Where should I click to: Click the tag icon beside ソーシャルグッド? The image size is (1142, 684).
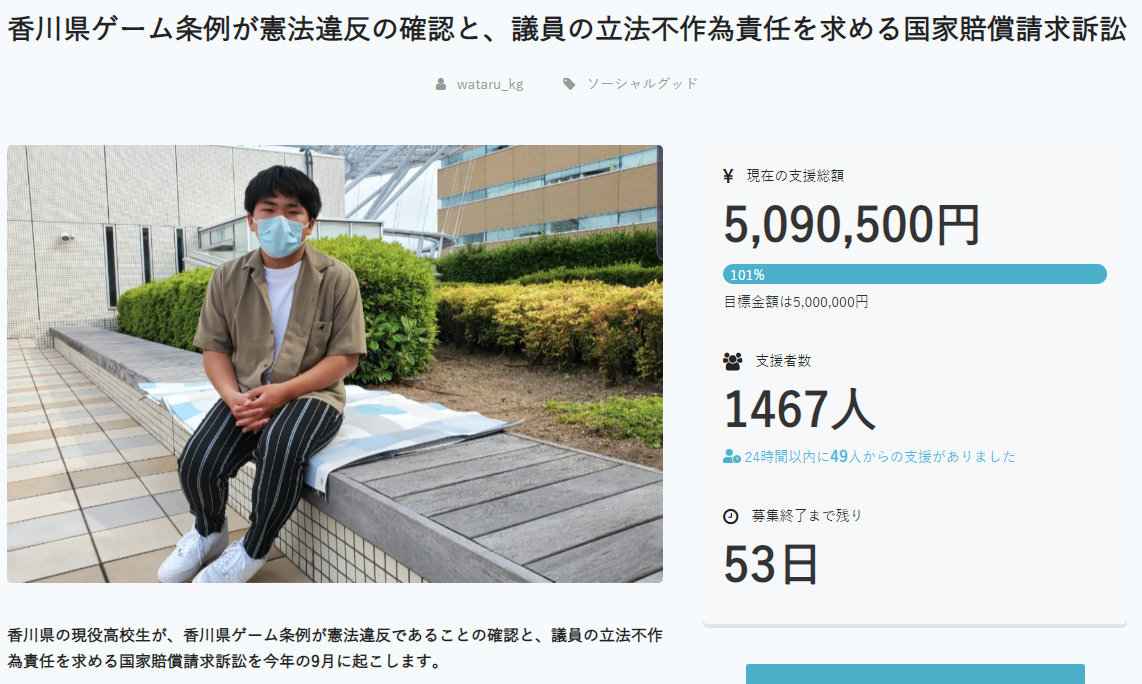coord(569,84)
